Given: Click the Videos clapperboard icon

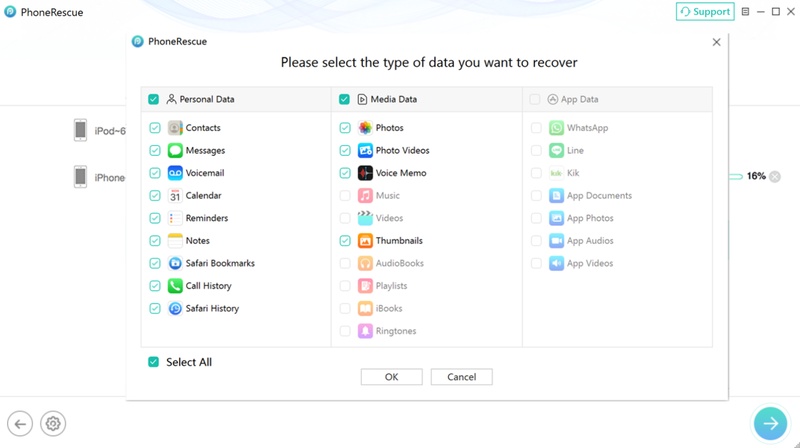Looking at the screenshot, I should pyautogui.click(x=365, y=218).
